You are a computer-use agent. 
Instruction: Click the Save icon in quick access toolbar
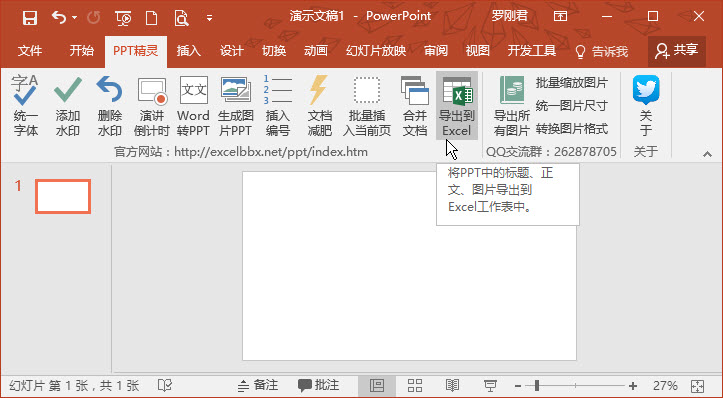(x=30, y=18)
